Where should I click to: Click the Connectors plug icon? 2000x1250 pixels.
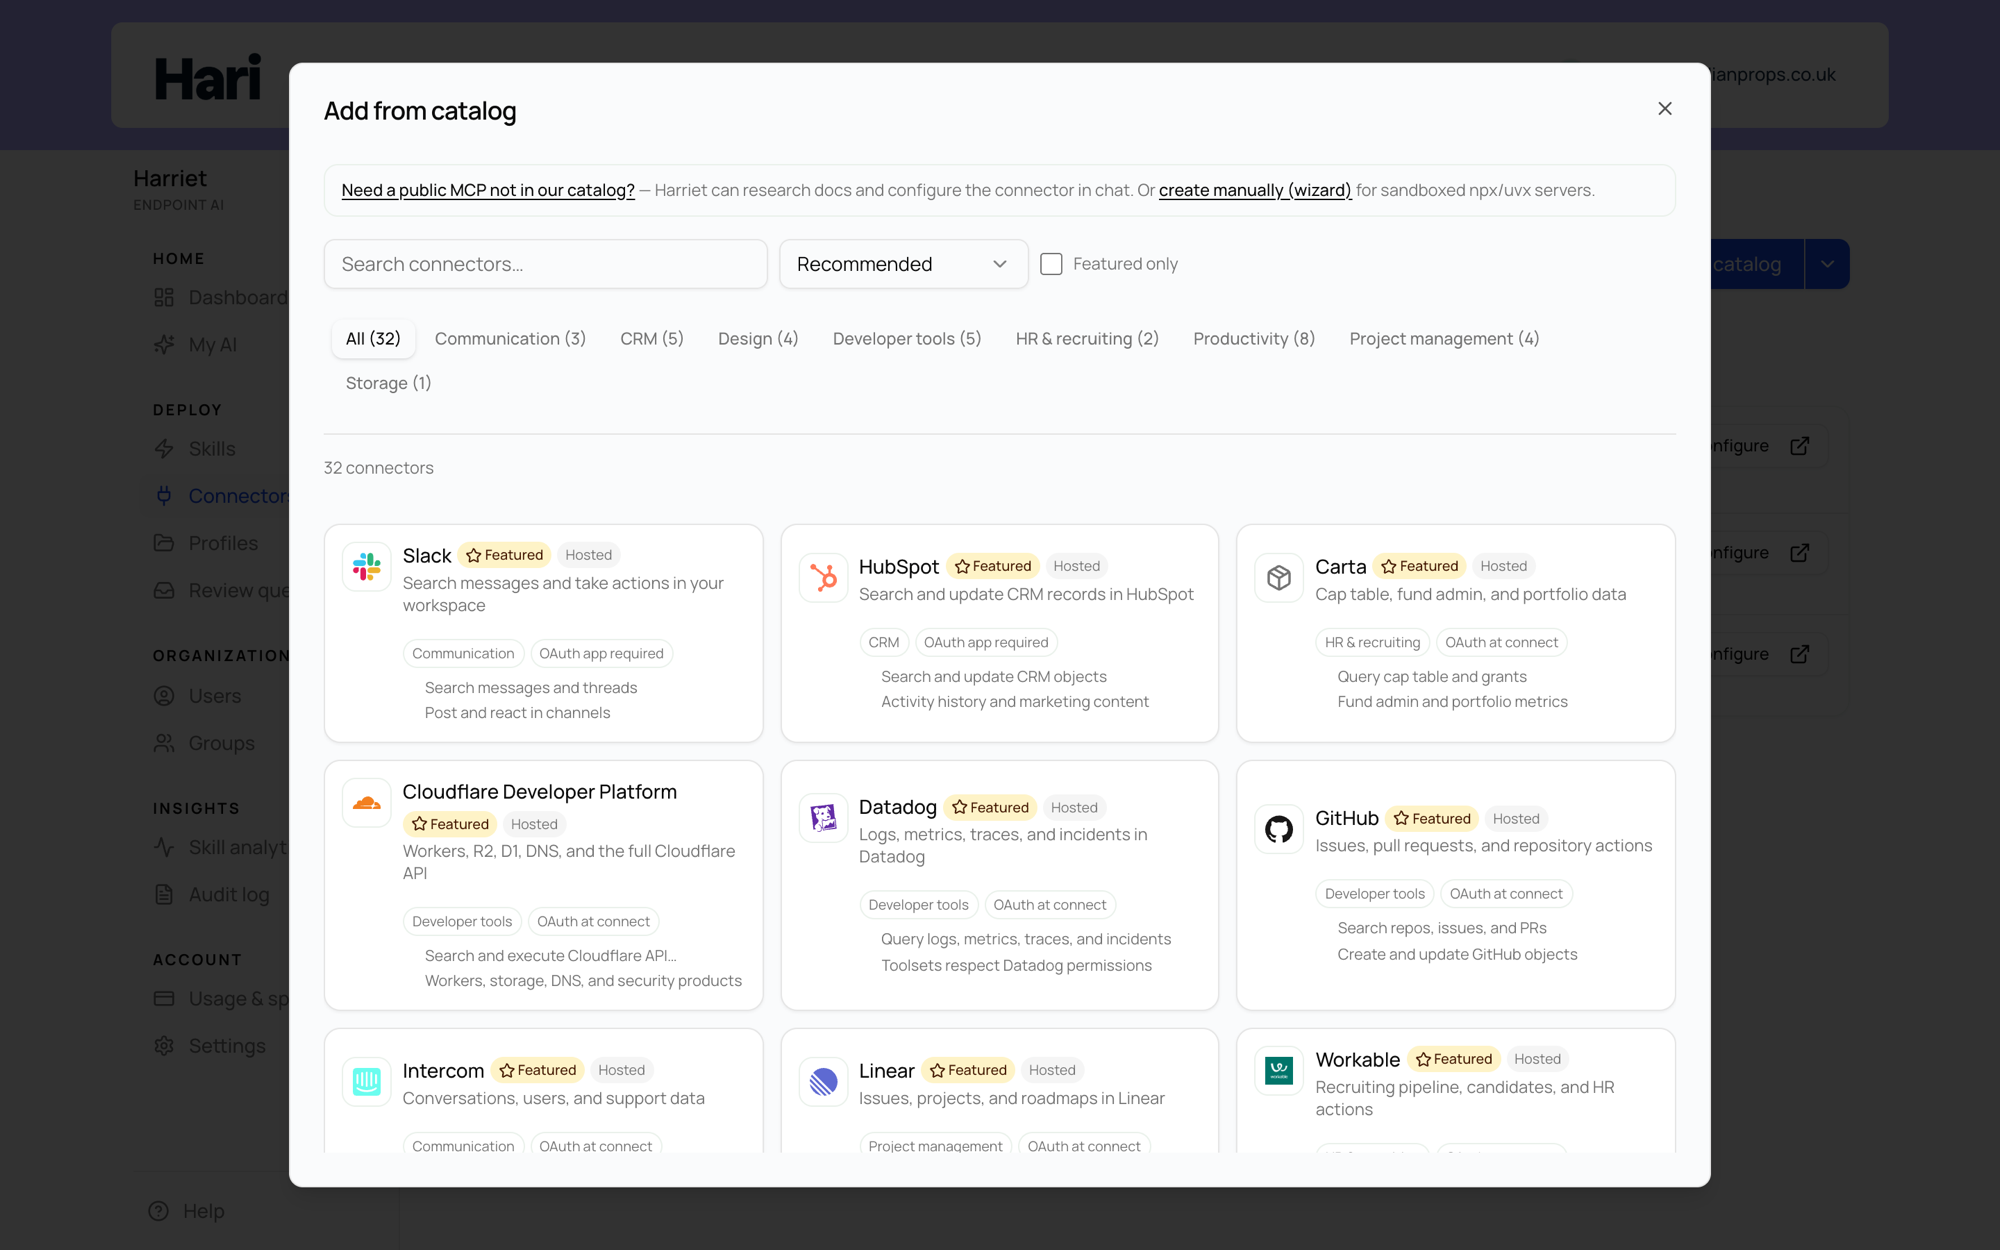pyautogui.click(x=164, y=496)
